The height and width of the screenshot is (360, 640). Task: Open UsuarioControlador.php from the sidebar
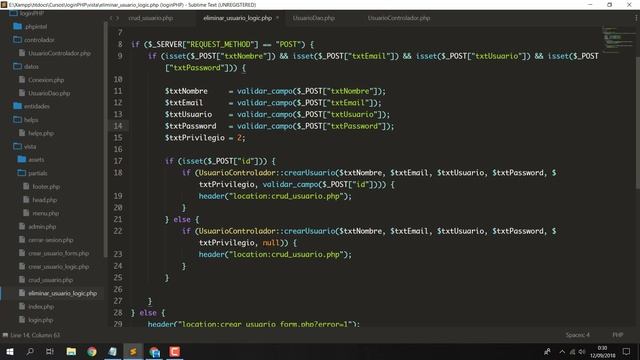coord(59,53)
